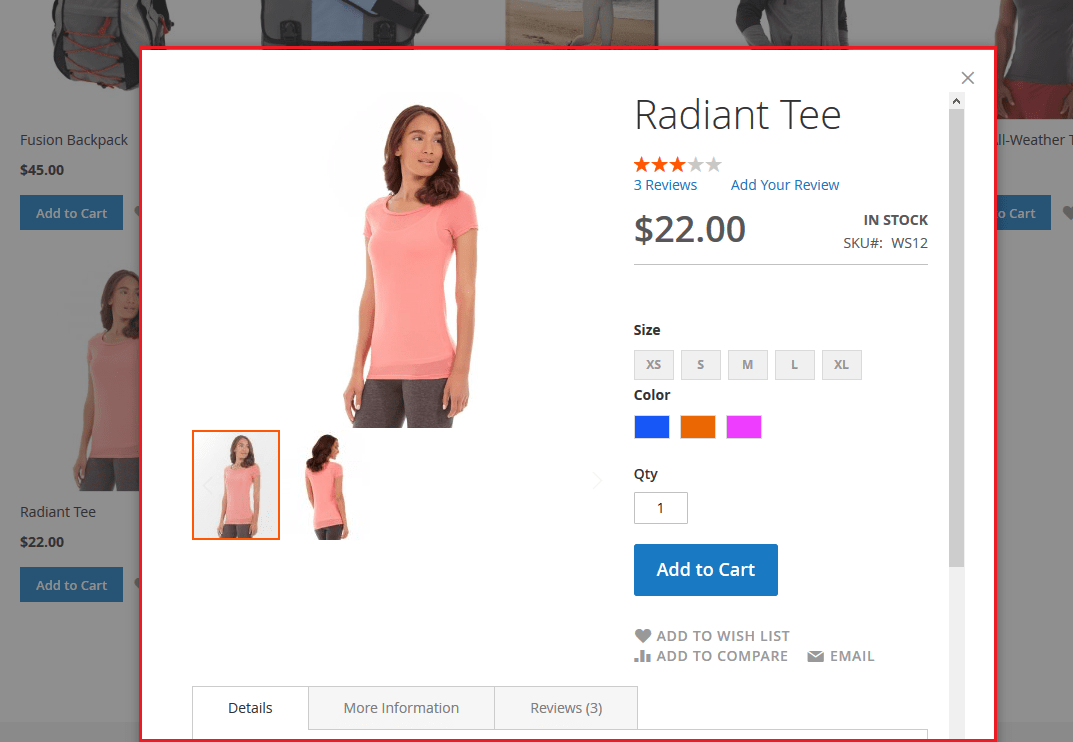Screen dimensions: 1073x742
Task: Click the $45.00 Fusion Backpack price
Action: point(42,170)
